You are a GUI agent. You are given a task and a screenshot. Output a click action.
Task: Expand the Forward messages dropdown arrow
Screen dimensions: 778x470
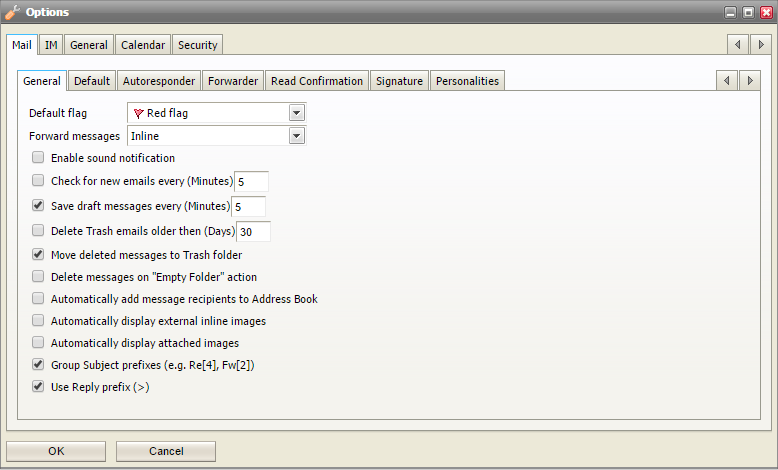tap(297, 135)
